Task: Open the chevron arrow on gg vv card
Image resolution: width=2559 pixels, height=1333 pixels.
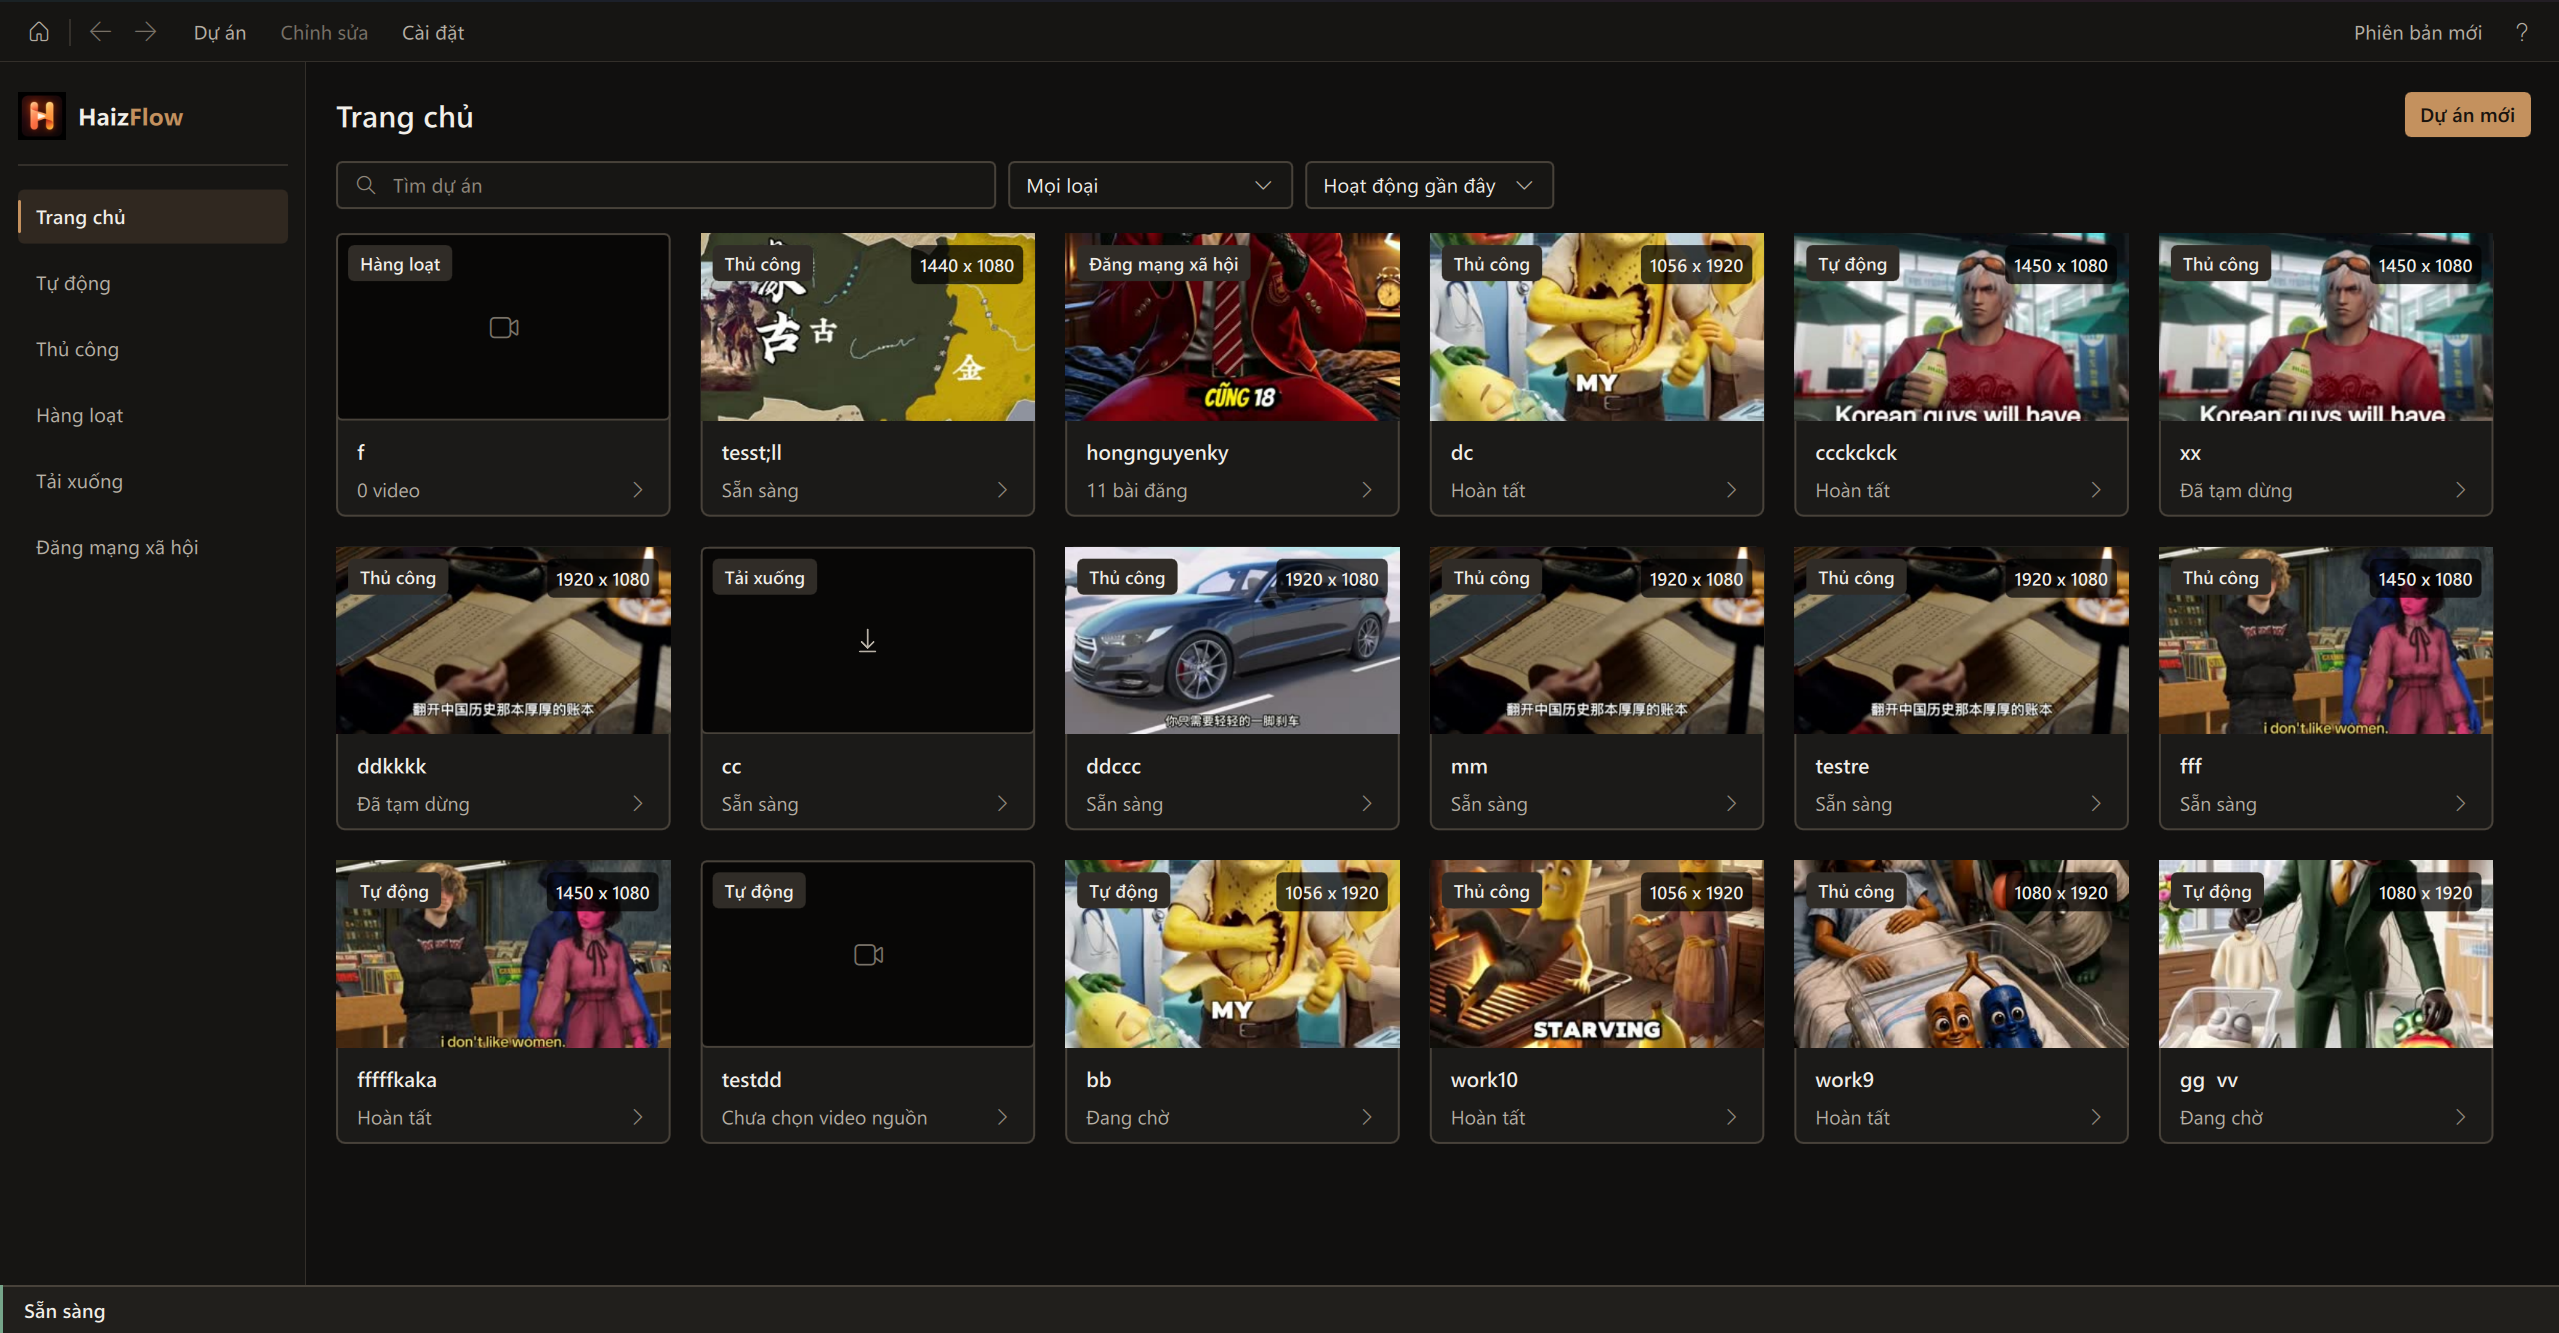Action: 2460,1117
